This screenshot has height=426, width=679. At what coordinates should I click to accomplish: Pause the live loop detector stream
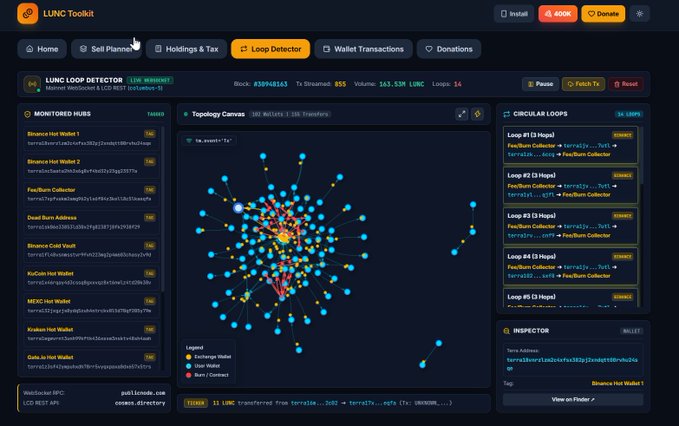(540, 84)
